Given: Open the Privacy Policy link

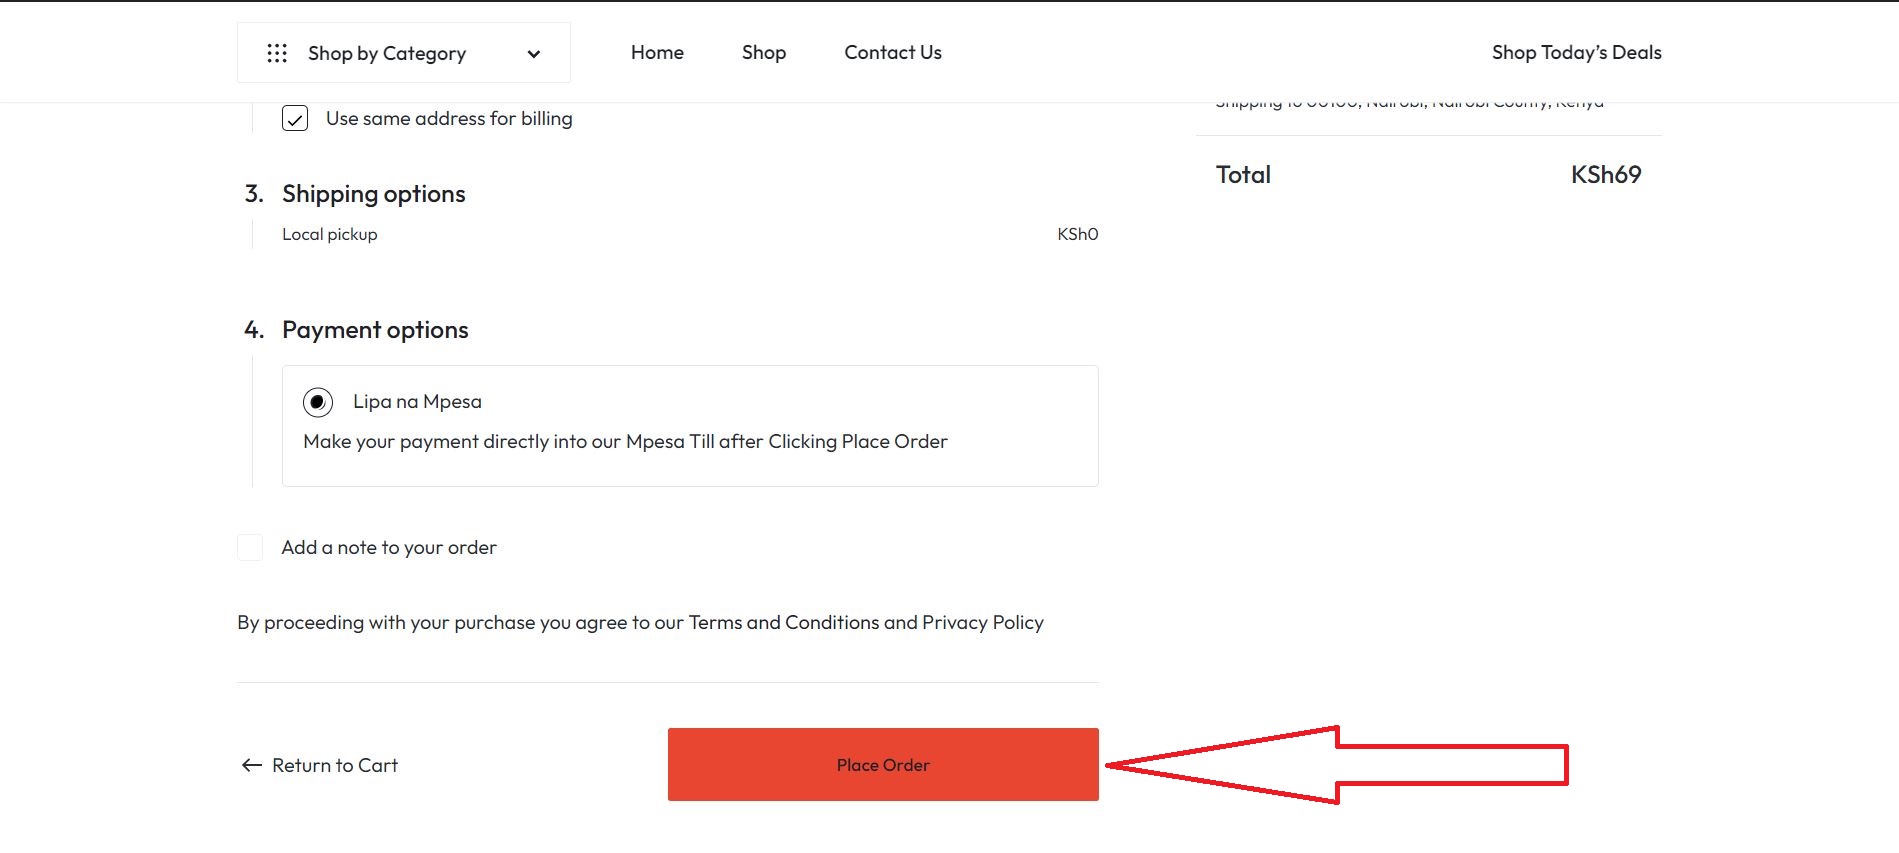Looking at the screenshot, I should click(x=982, y=621).
